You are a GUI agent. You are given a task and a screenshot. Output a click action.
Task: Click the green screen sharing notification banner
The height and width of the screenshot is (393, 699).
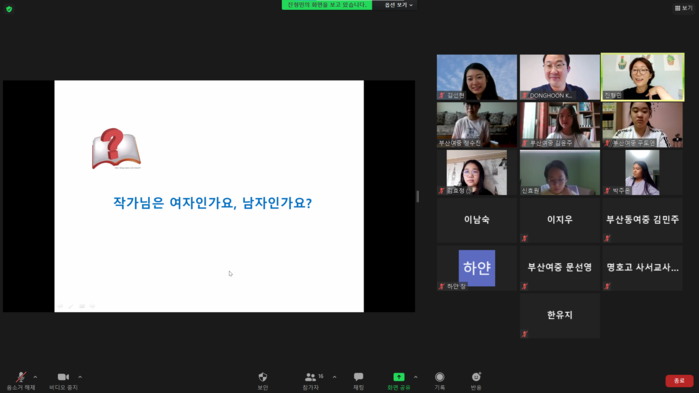[x=327, y=5]
